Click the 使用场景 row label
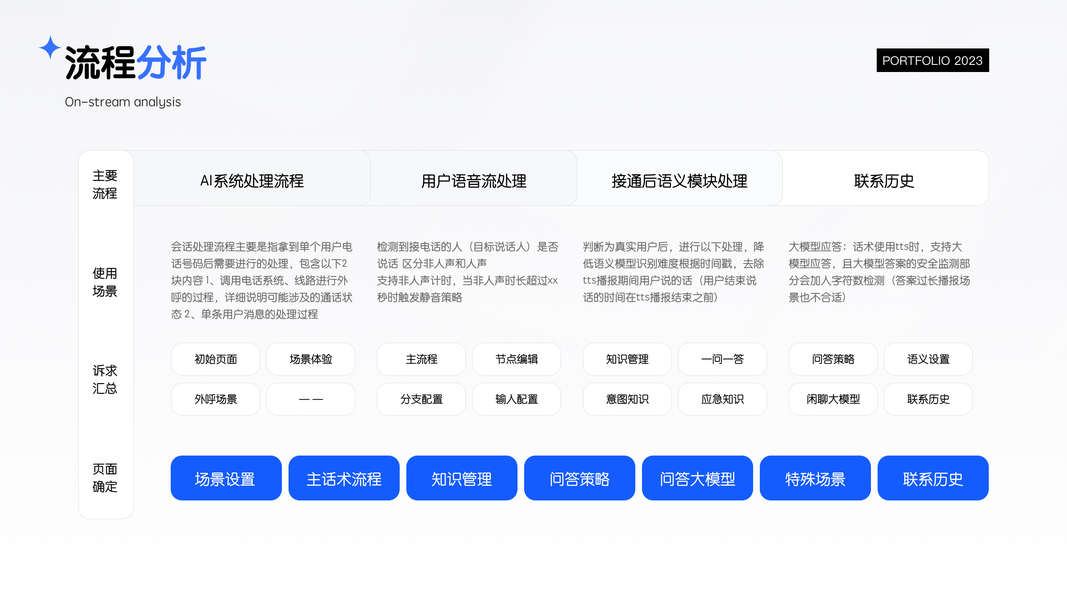This screenshot has height=600, width=1067. (105, 282)
